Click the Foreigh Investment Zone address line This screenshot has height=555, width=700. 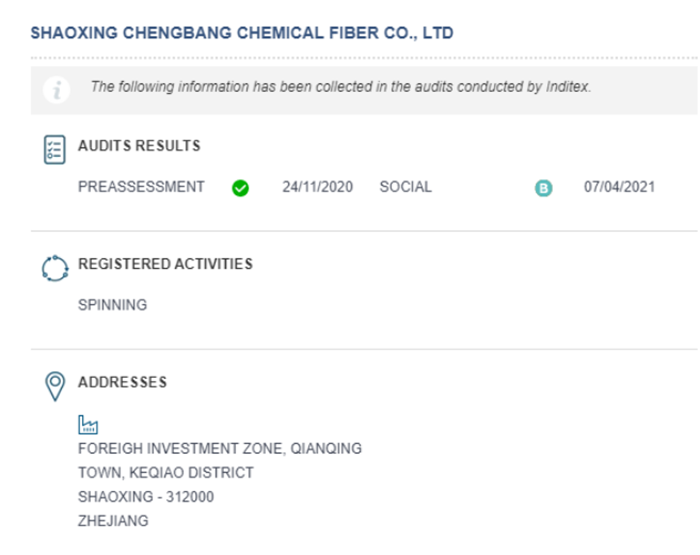tap(220, 448)
